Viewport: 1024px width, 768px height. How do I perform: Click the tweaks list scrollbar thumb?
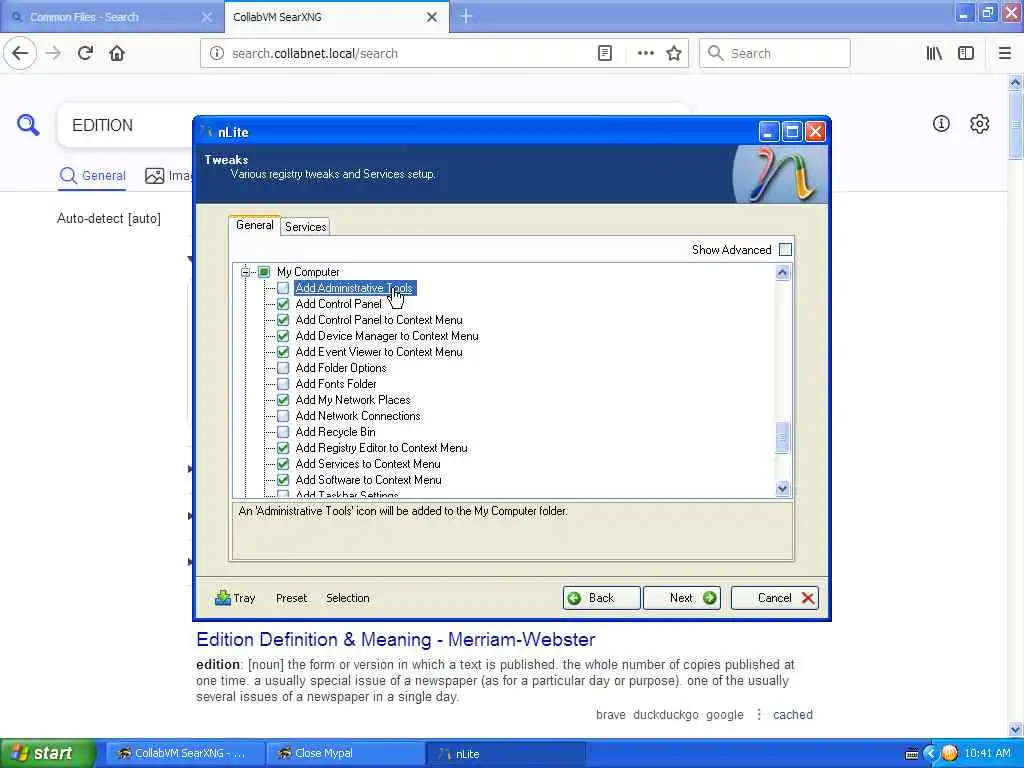pyautogui.click(x=782, y=438)
